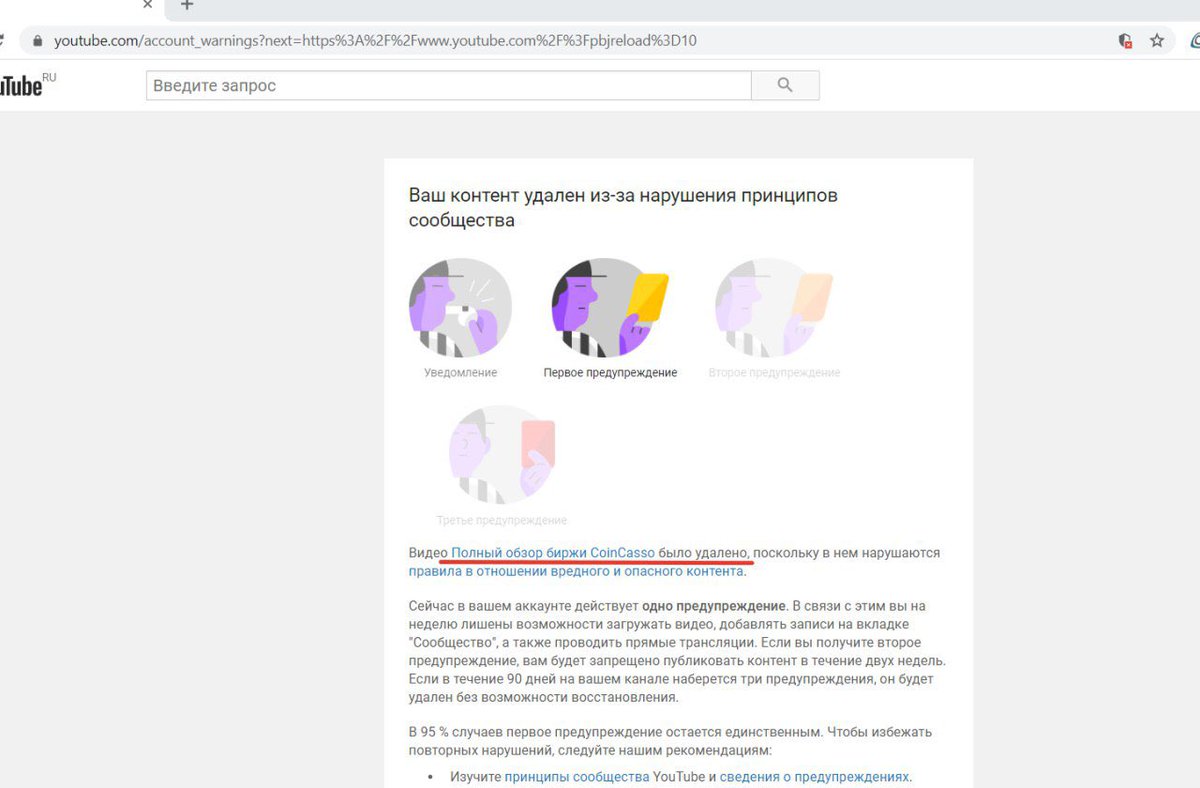Click the search field 'Введите запрос'
The height and width of the screenshot is (788, 1200).
pyautogui.click(x=448, y=85)
